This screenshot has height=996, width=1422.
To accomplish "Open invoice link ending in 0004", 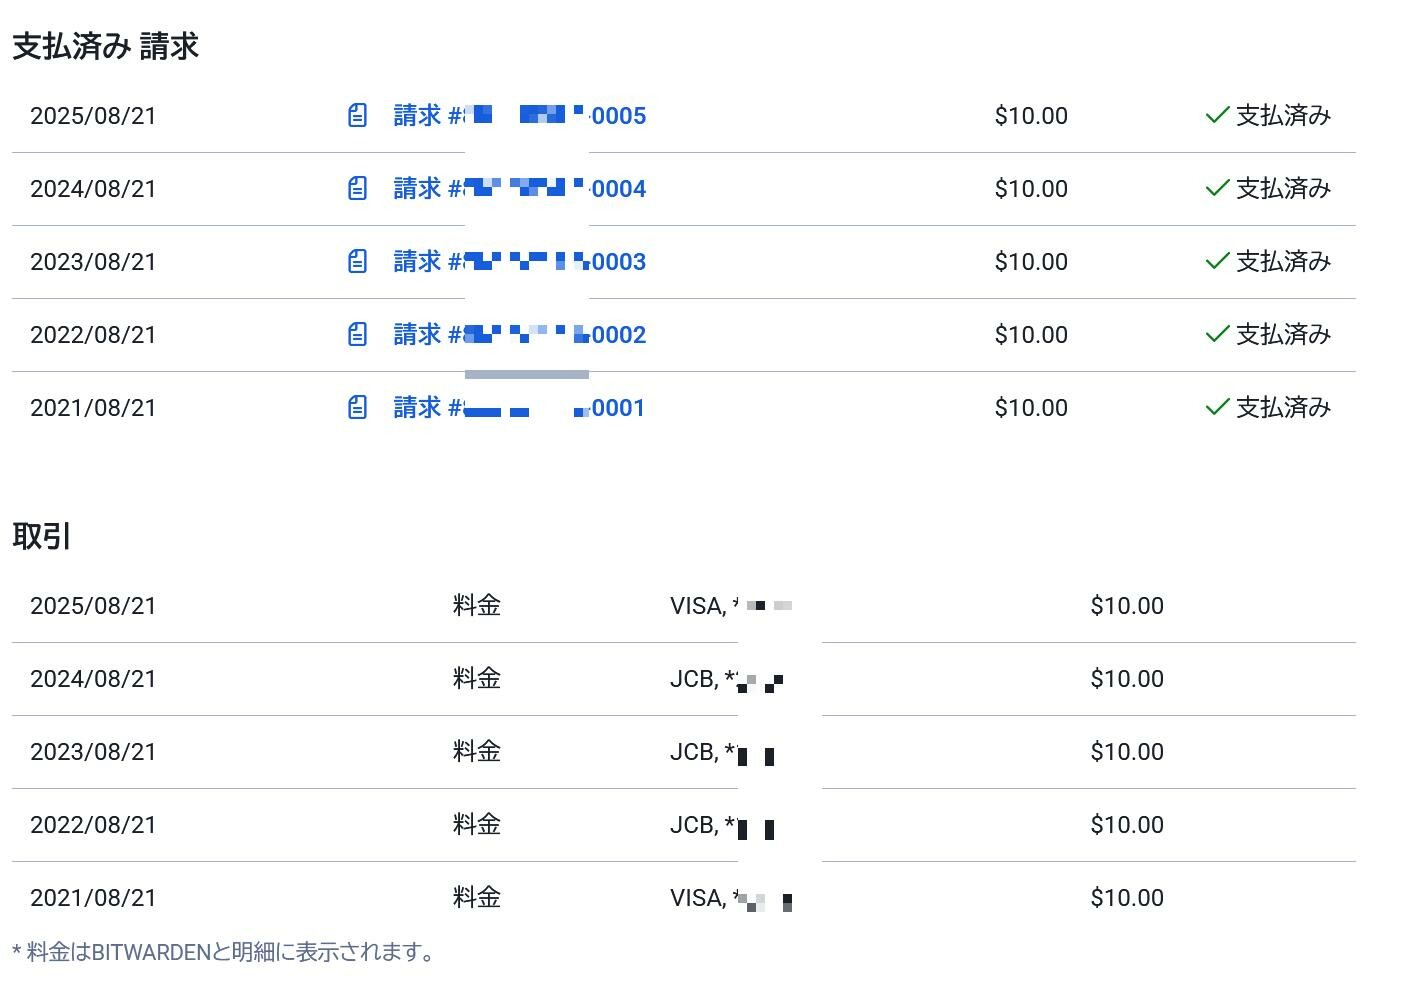I will click(x=520, y=188).
